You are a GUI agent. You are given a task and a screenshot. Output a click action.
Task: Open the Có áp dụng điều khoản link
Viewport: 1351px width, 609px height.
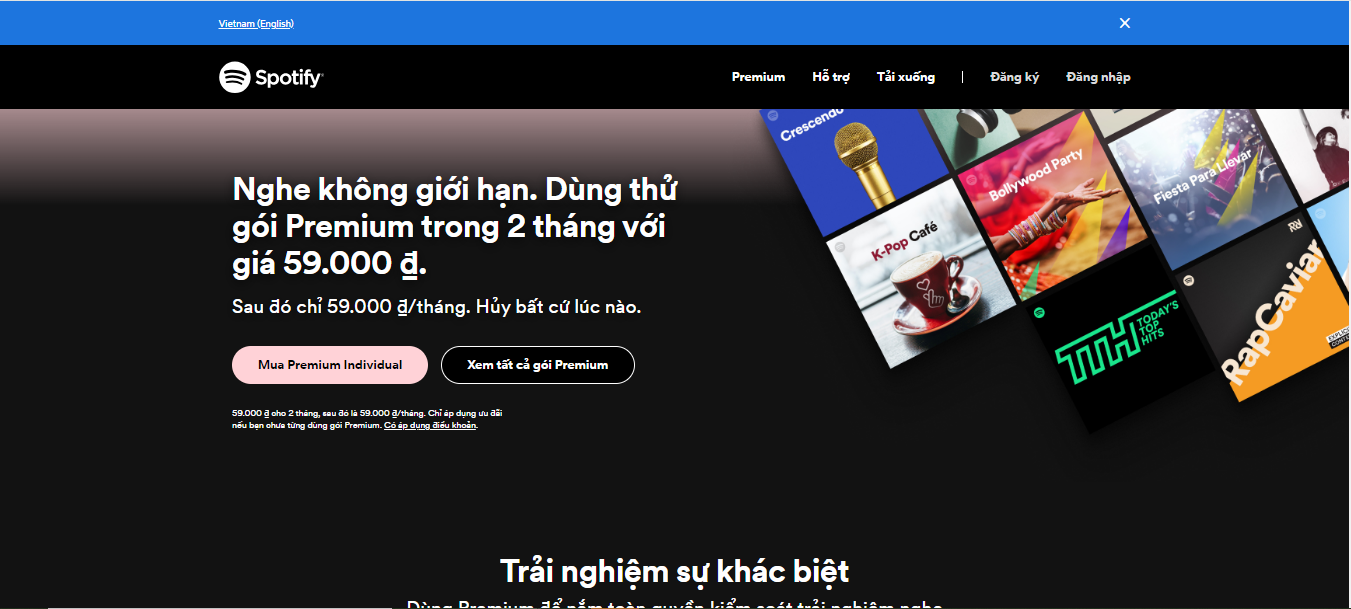[x=430, y=426]
